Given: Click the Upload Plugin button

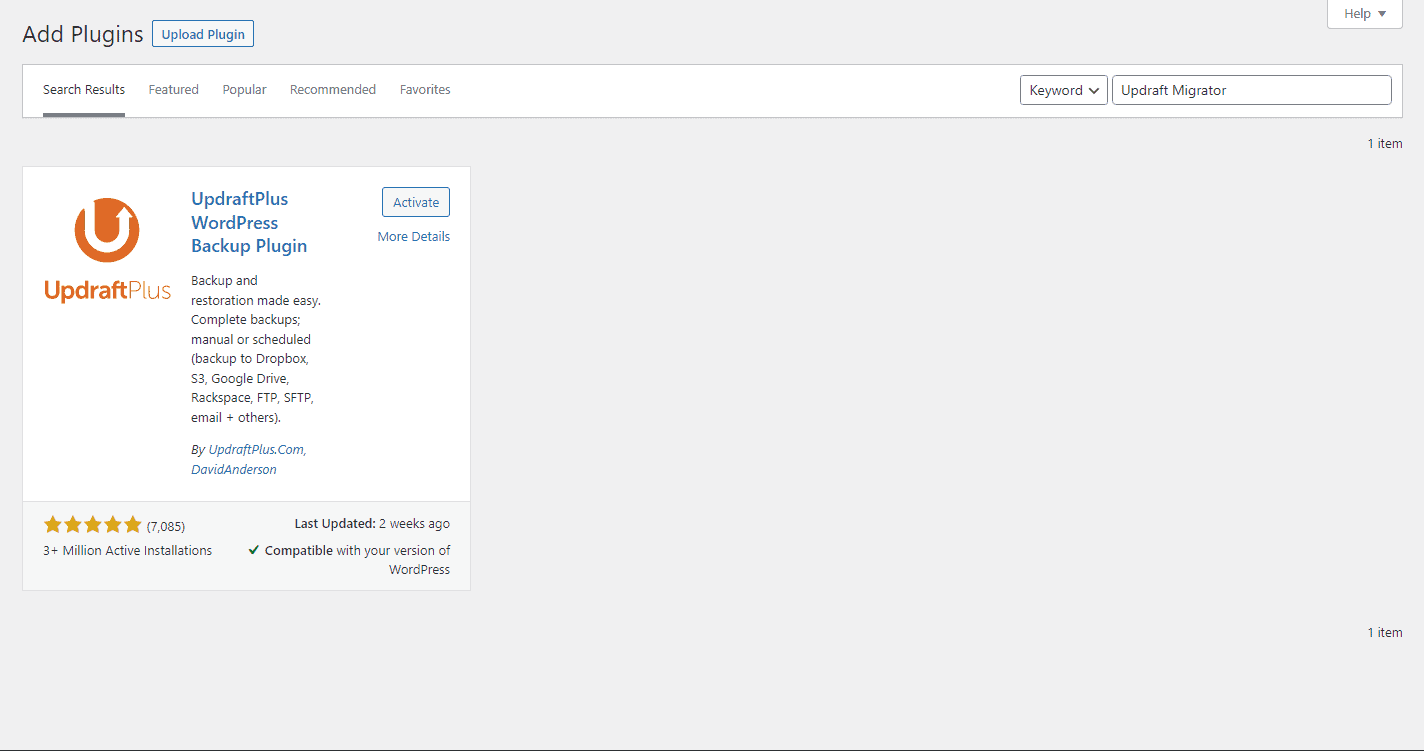Looking at the screenshot, I should pyautogui.click(x=203, y=34).
